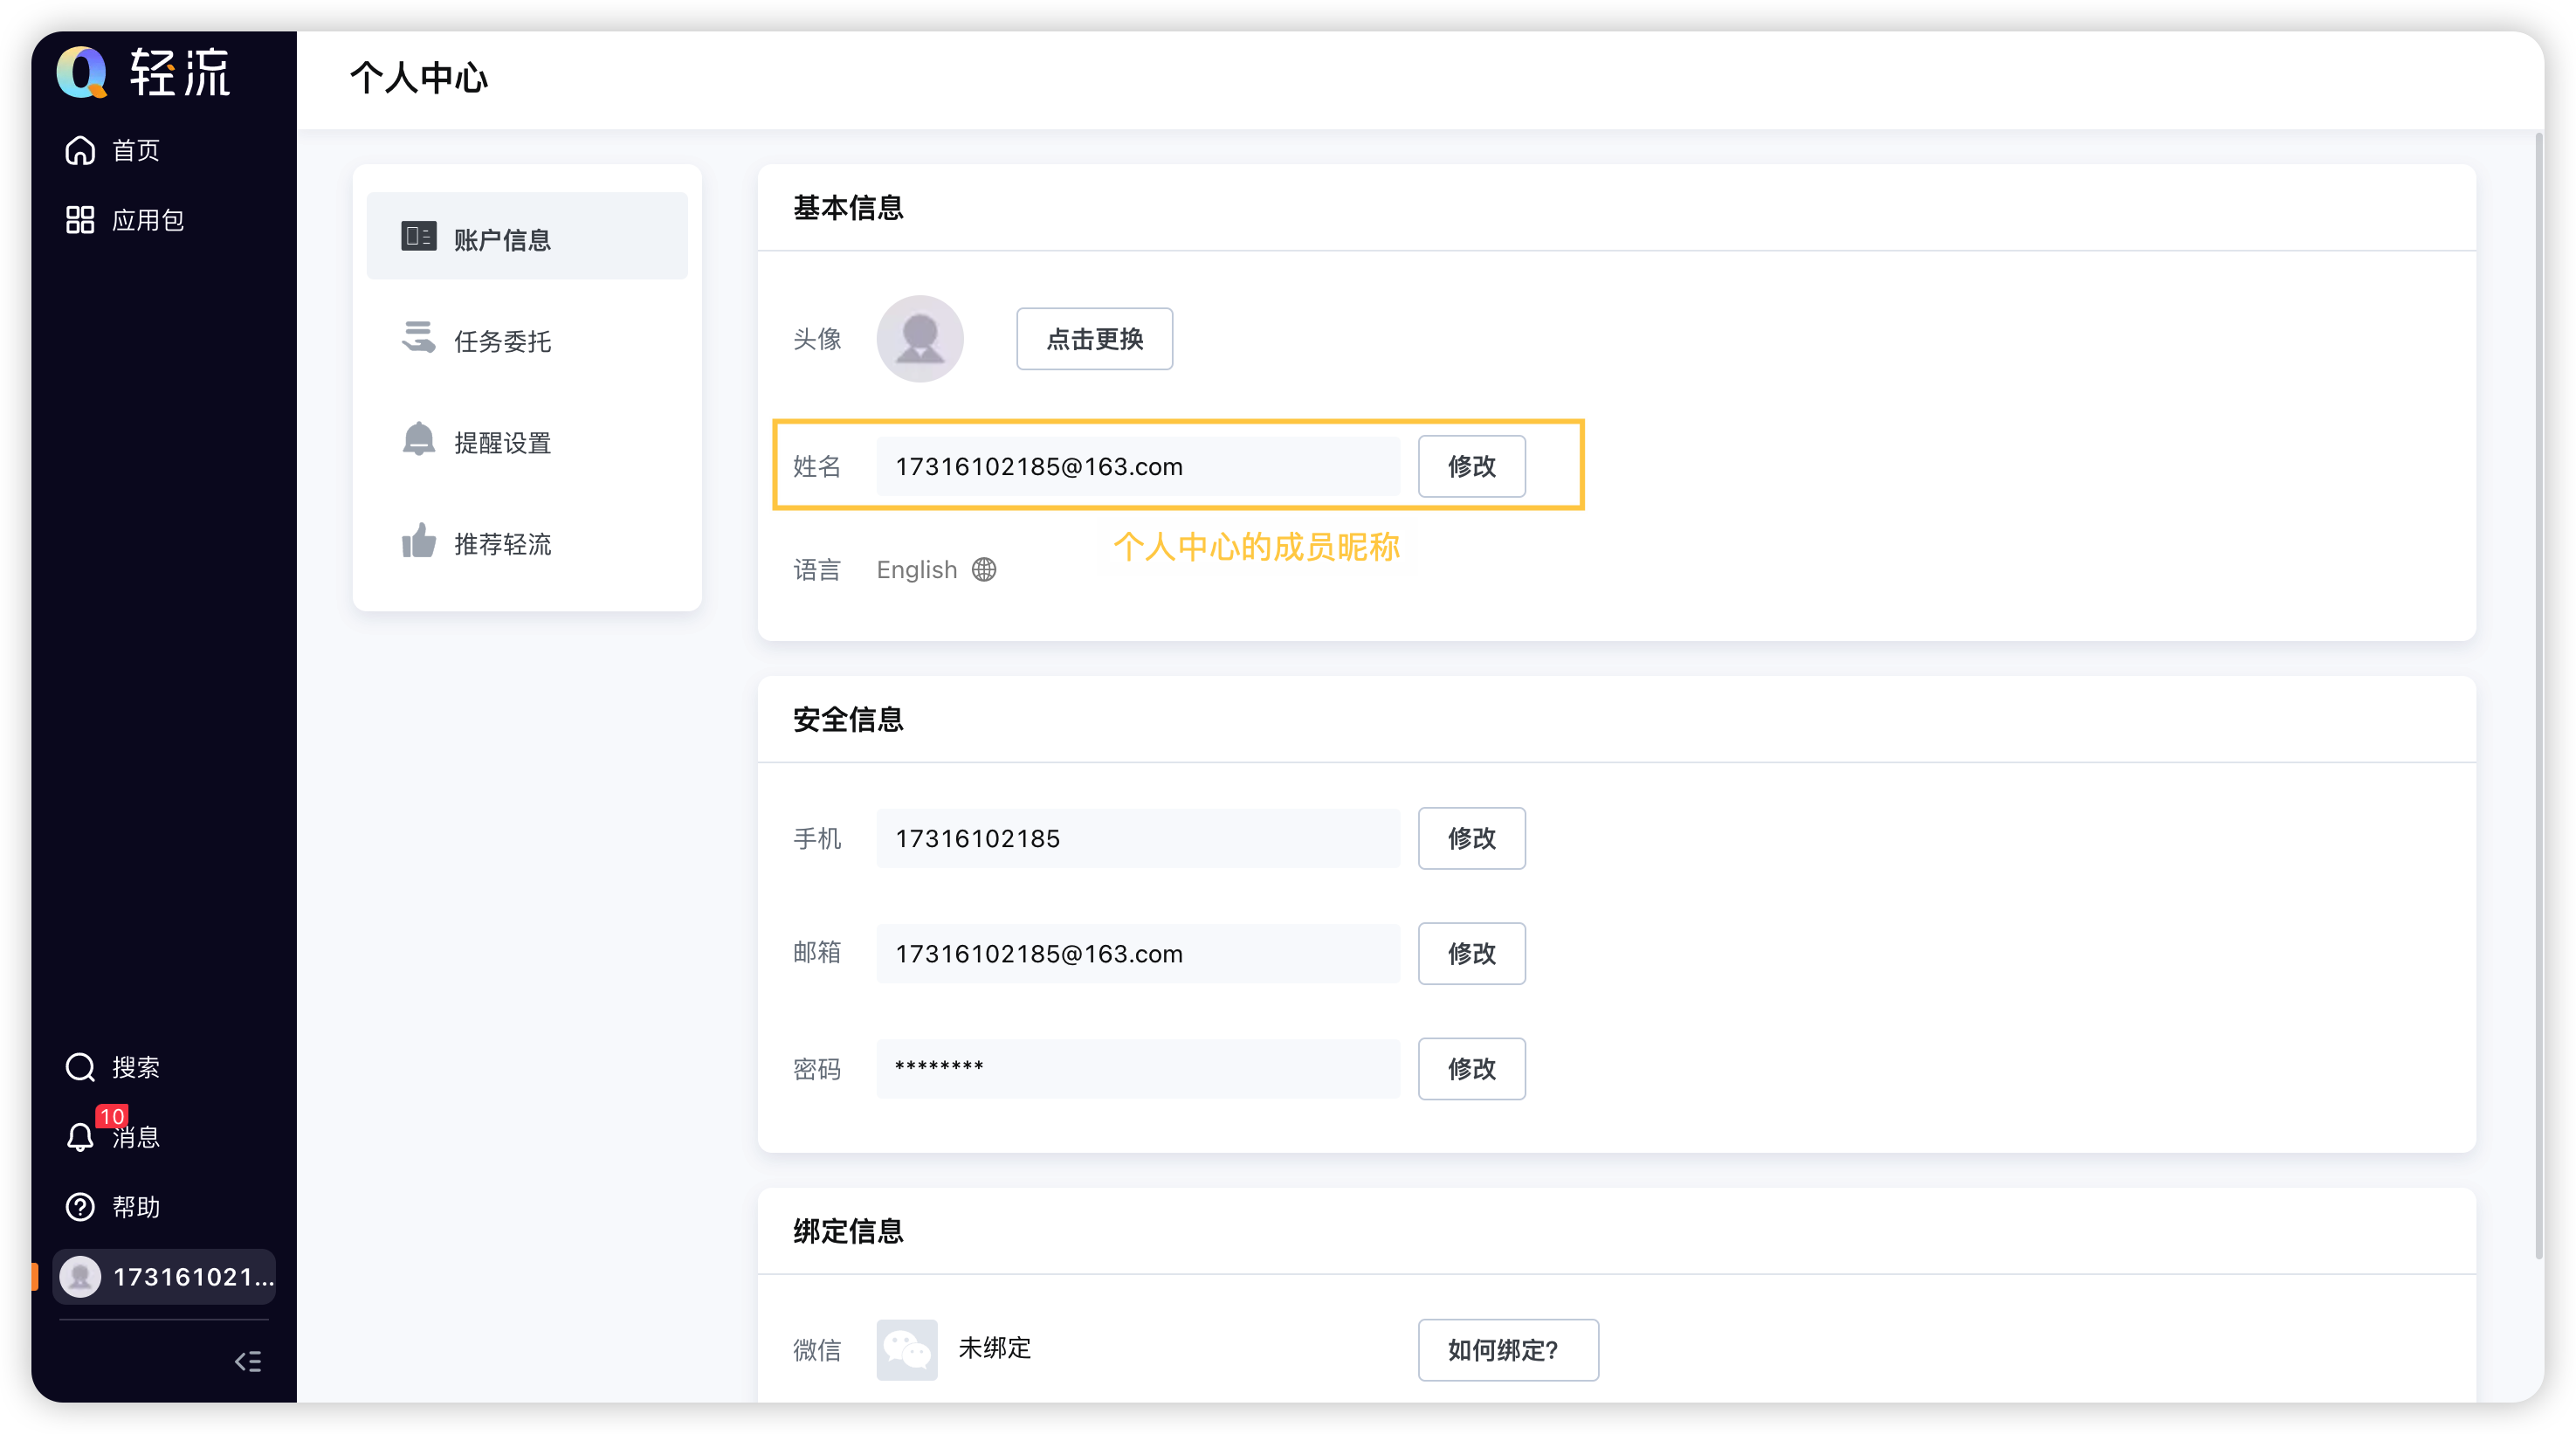The width and height of the screenshot is (2576, 1434).
Task: Open 应用包 in the sidebar
Action: [x=148, y=221]
